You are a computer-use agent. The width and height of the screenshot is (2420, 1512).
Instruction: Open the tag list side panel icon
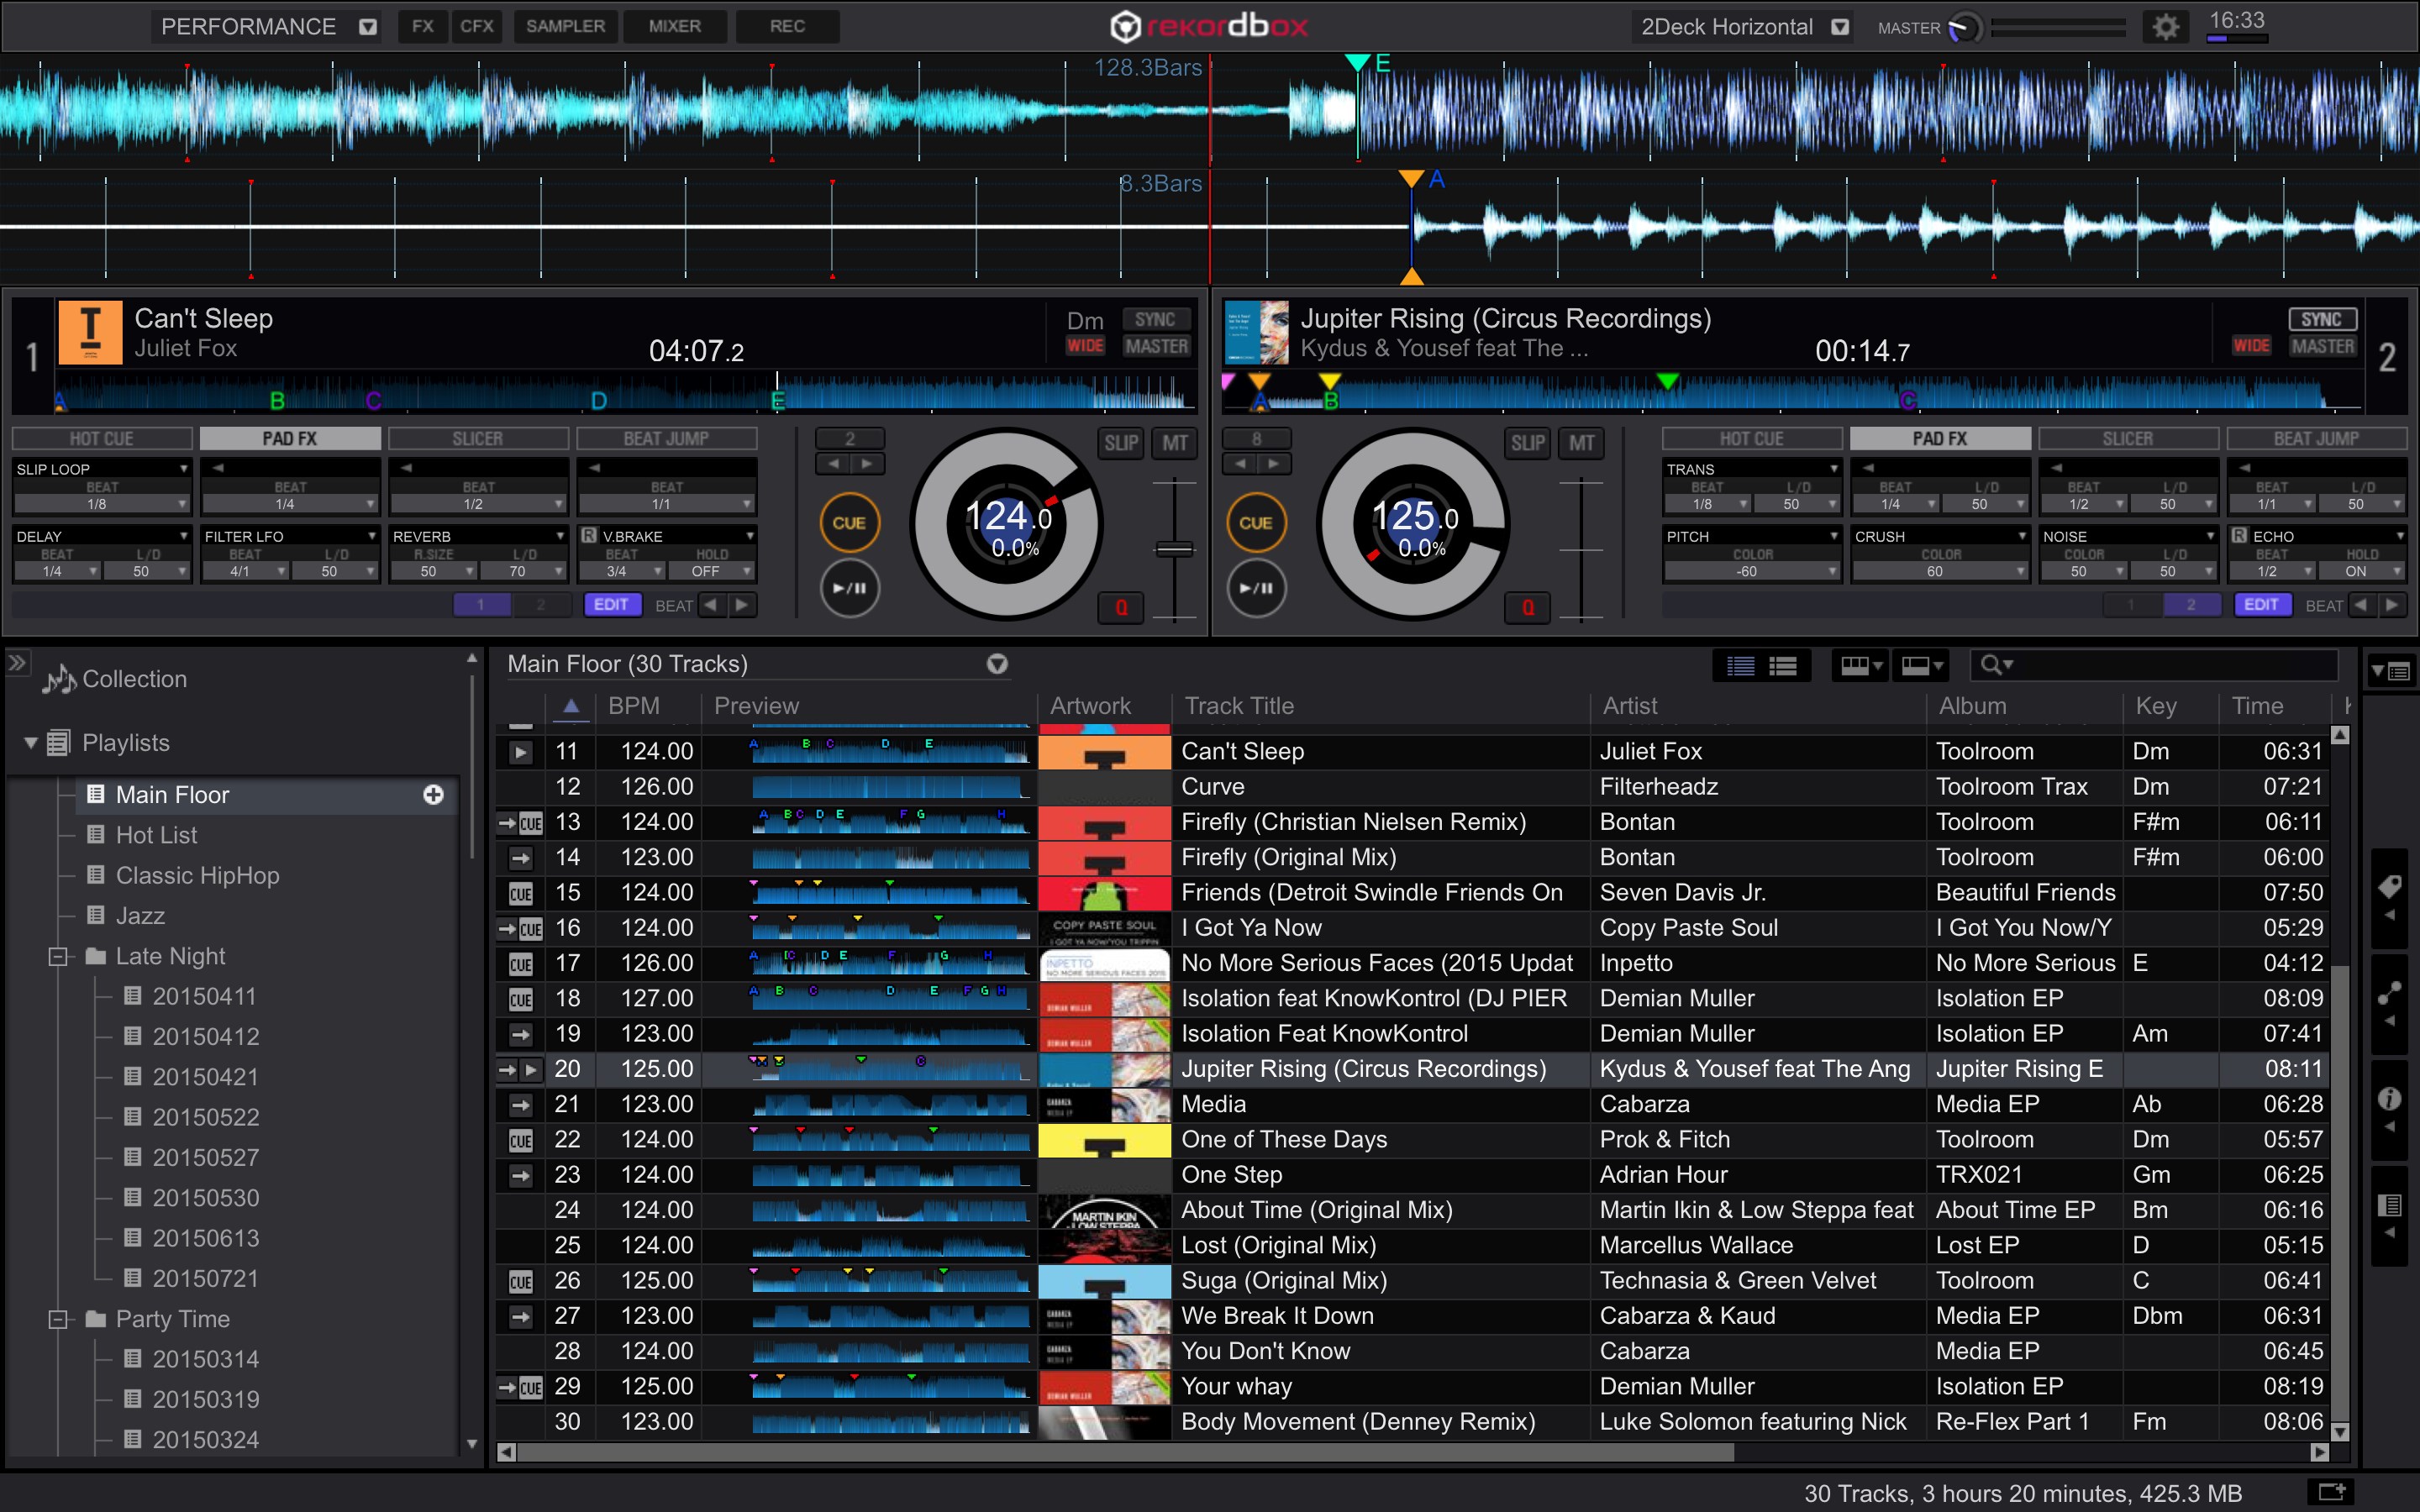2389,888
